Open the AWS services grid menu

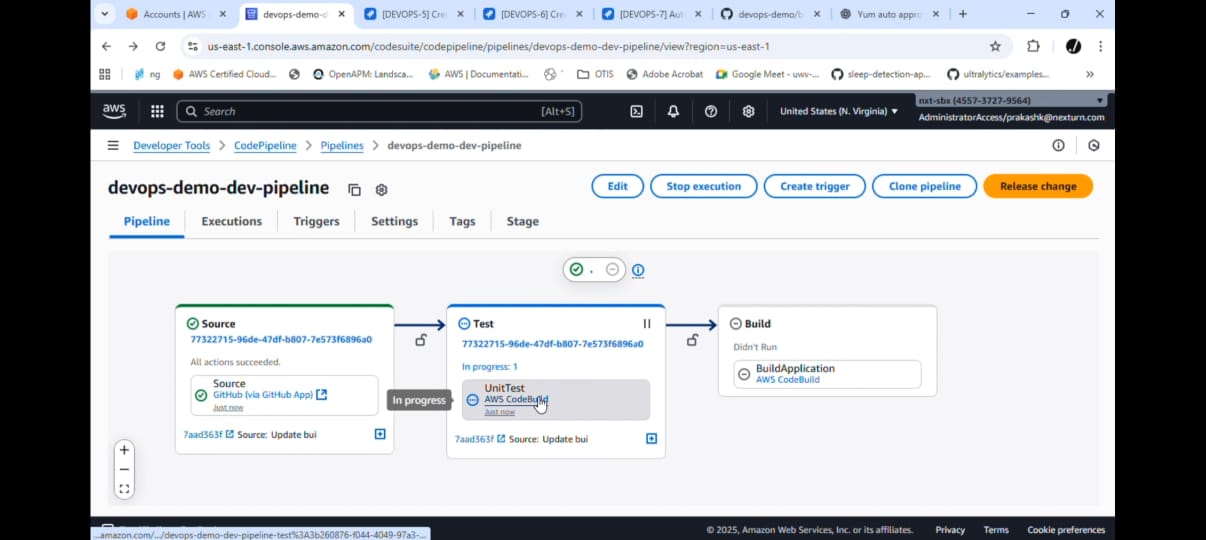[x=157, y=111]
